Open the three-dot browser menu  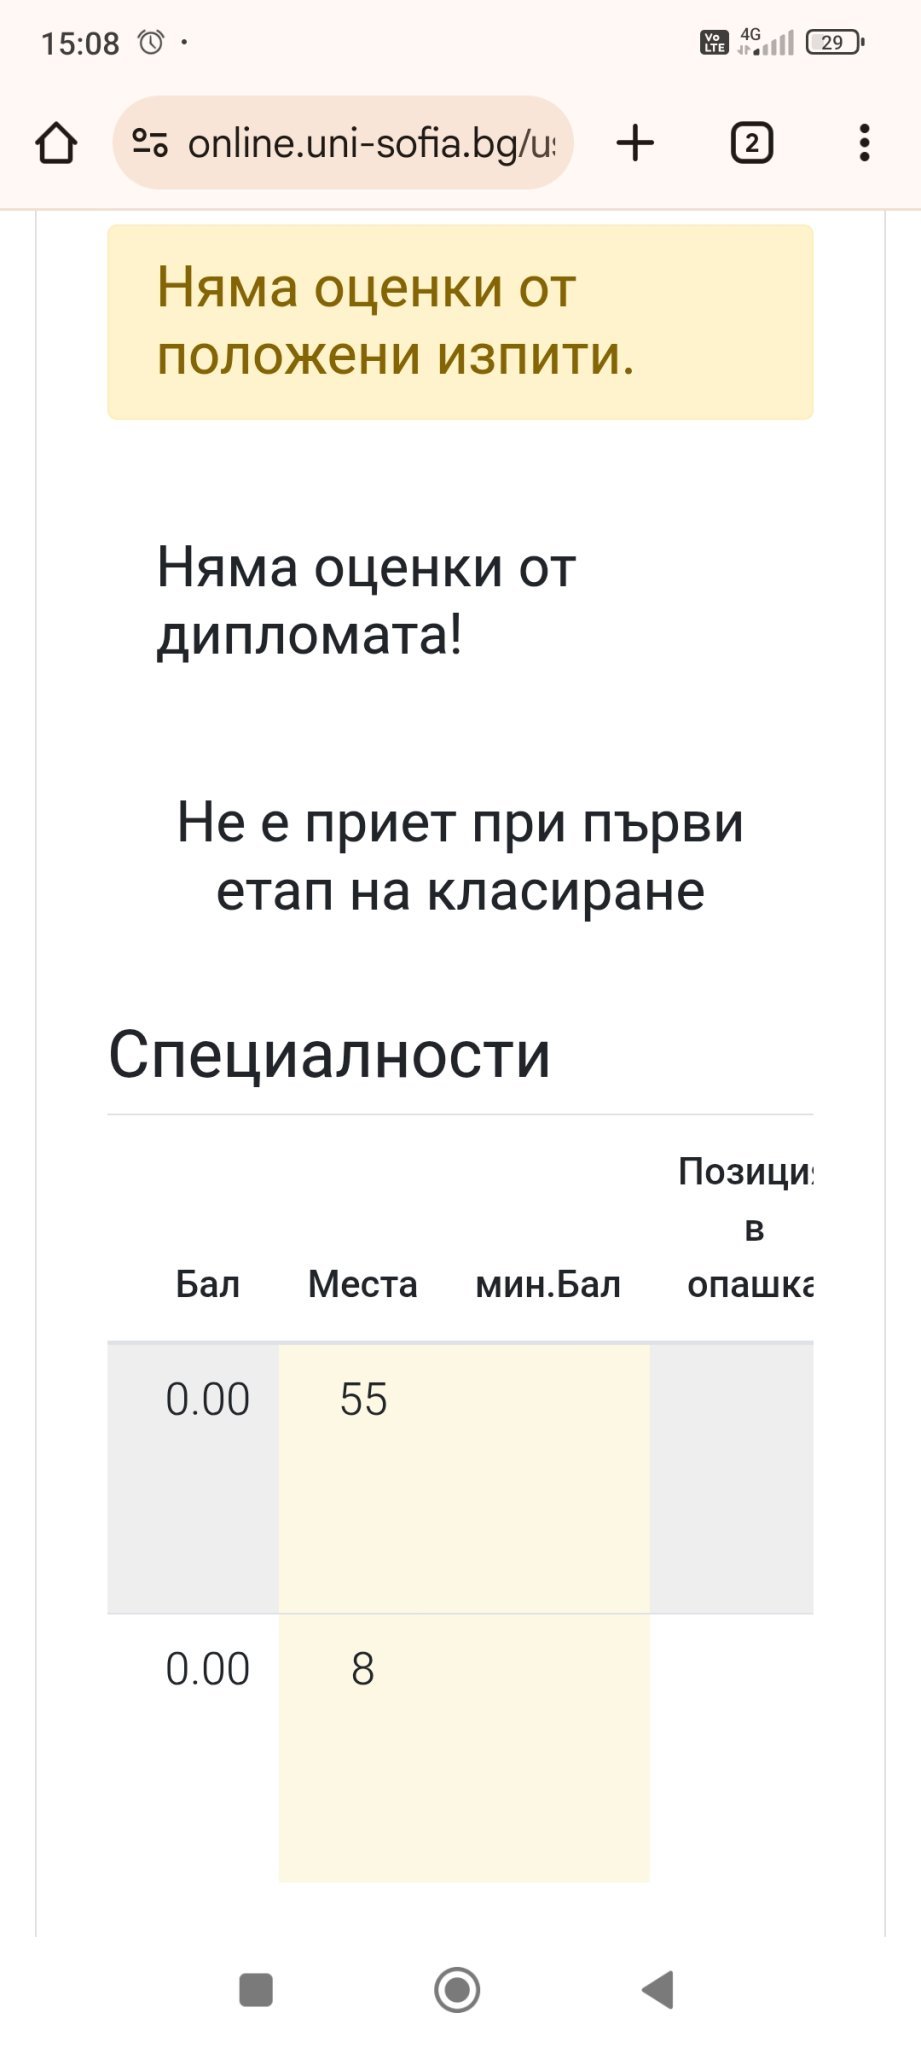pos(864,143)
